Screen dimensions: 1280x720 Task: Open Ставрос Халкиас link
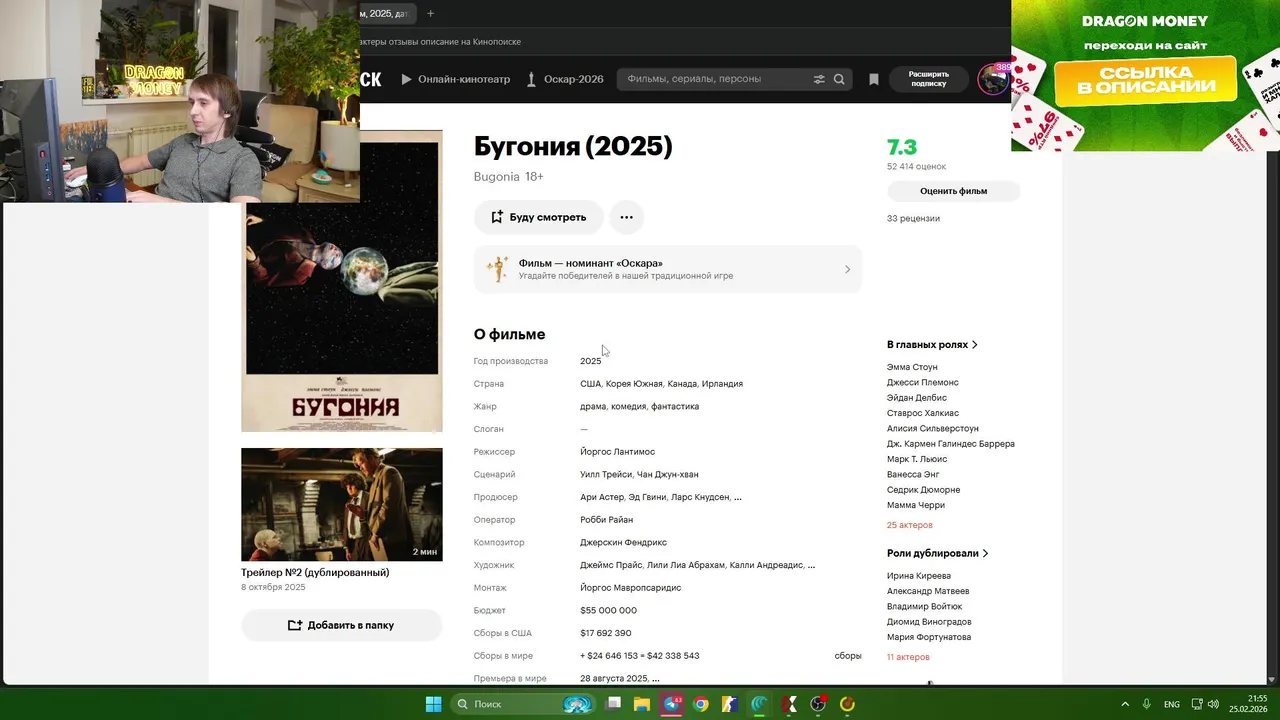[x=922, y=413]
